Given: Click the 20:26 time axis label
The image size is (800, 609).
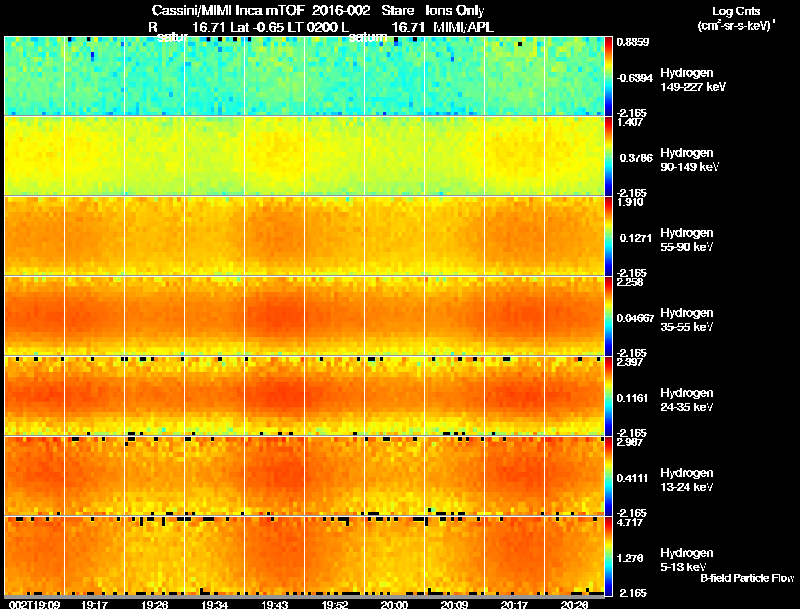Looking at the screenshot, I should [574, 605].
